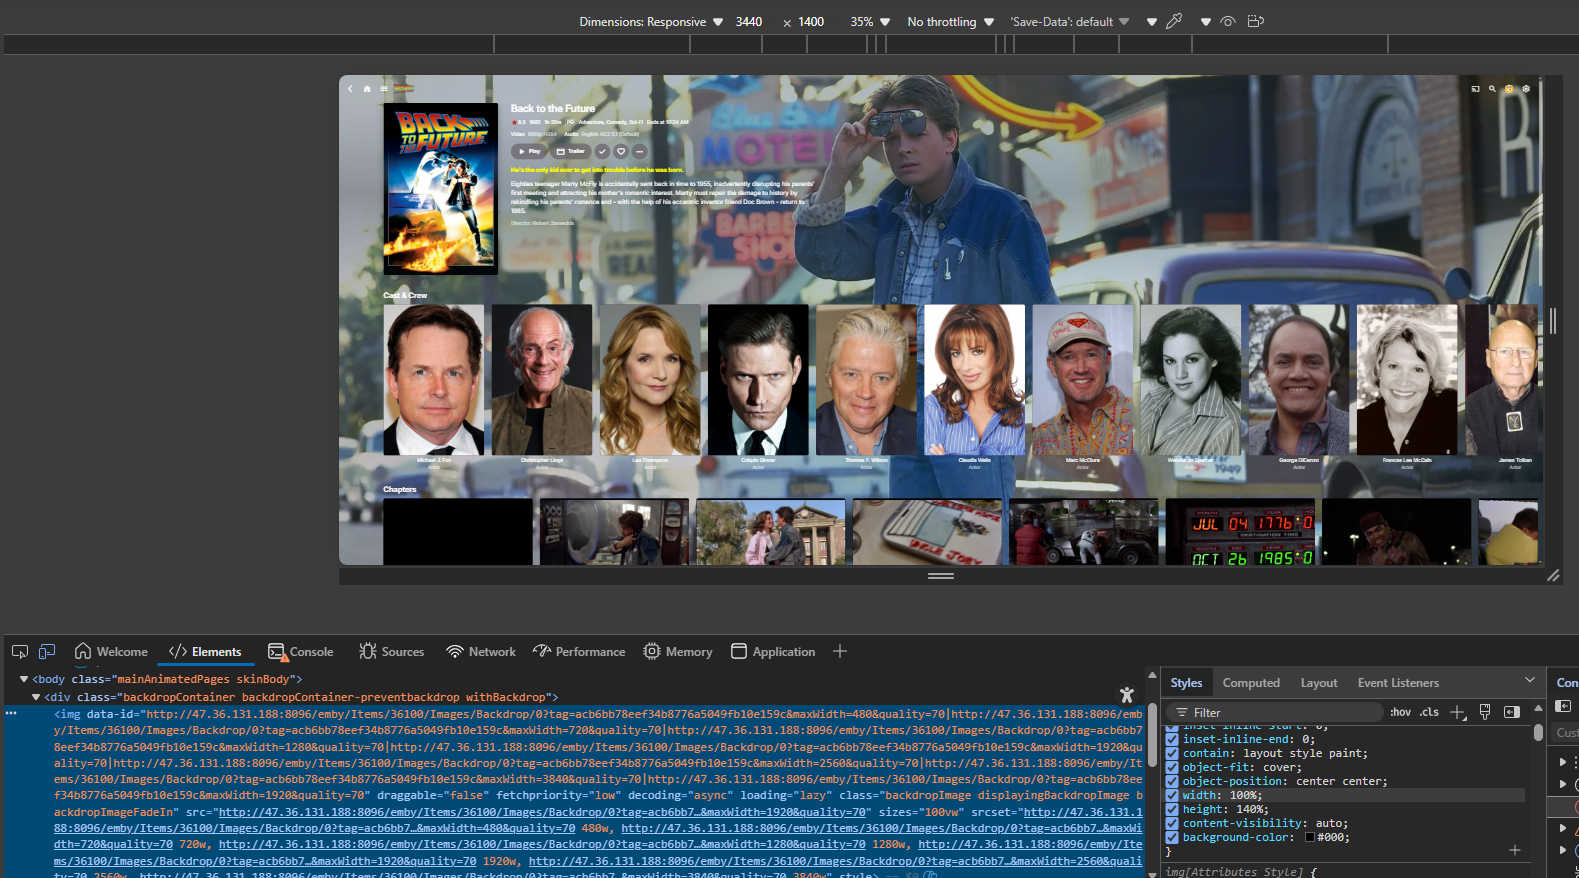Image resolution: width=1579 pixels, height=878 pixels.
Task: Toggle device emulation icon in DevTools
Action: tap(47, 651)
